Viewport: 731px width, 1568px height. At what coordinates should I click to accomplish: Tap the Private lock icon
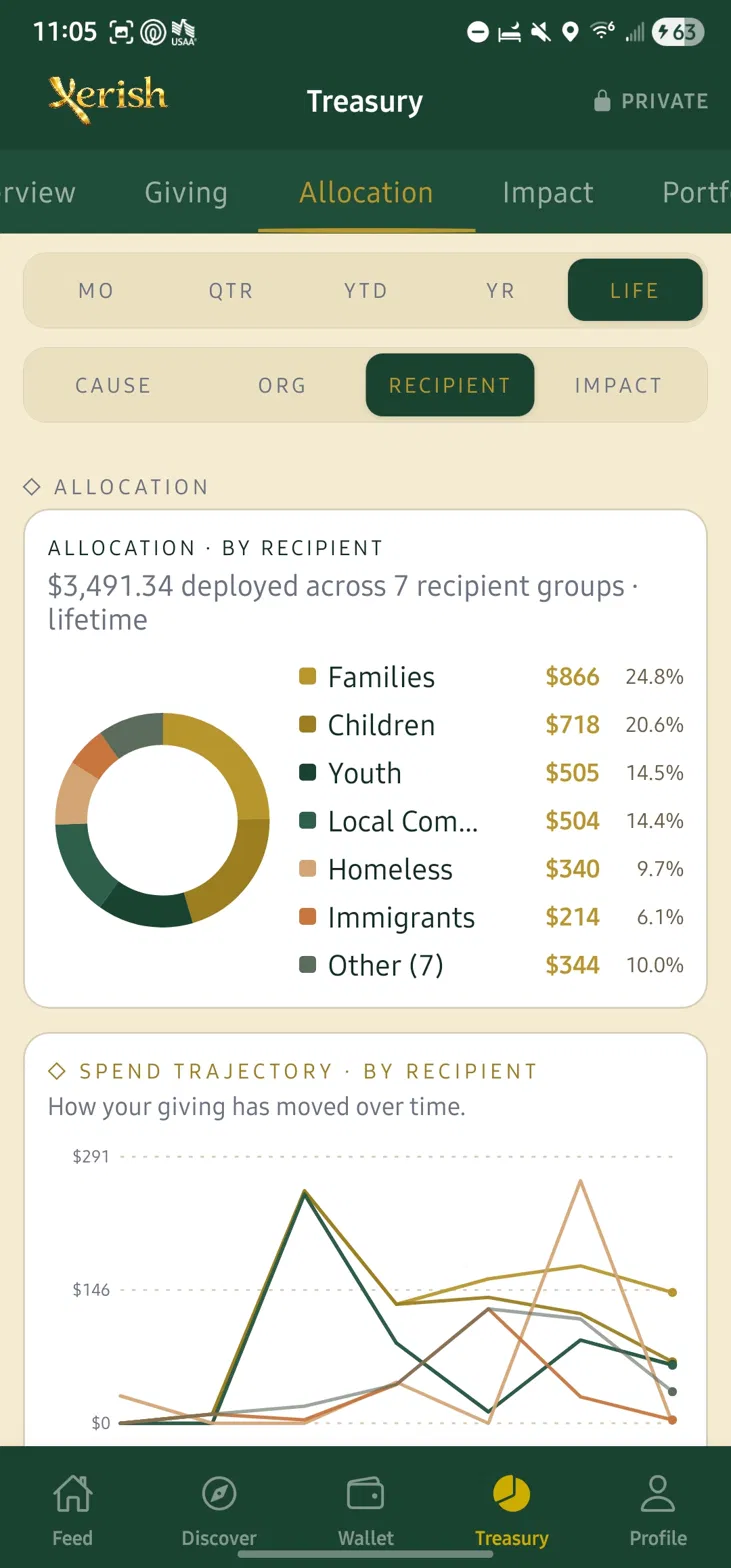[x=602, y=101]
